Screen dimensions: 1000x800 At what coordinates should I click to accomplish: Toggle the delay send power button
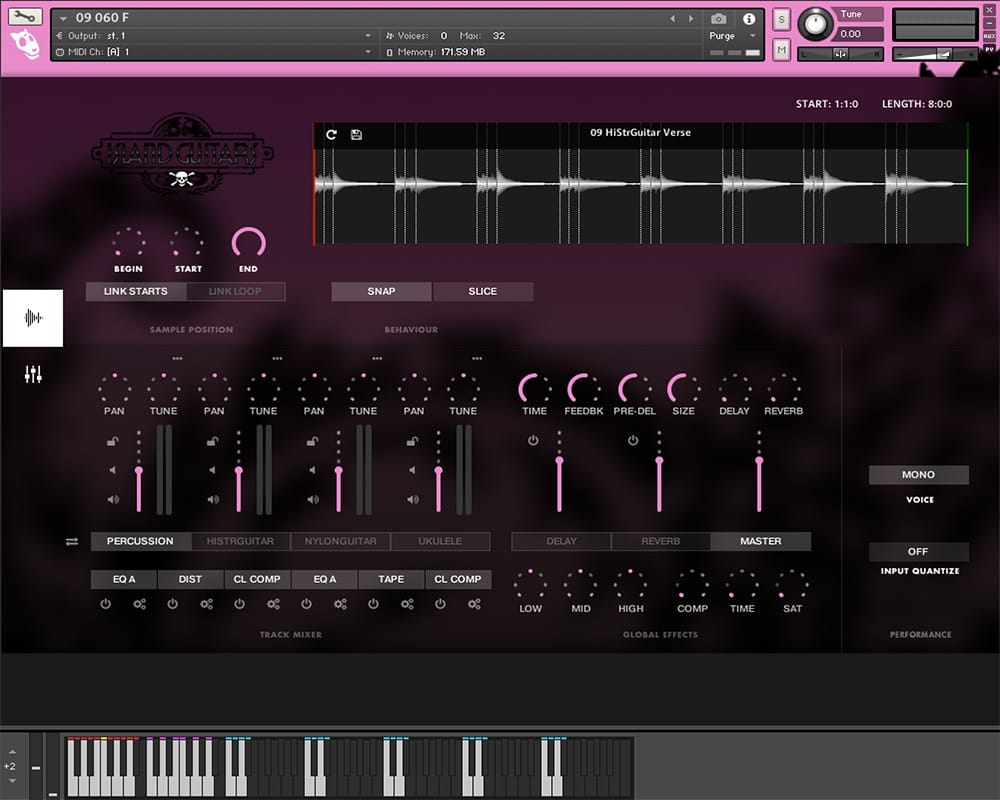click(x=533, y=440)
